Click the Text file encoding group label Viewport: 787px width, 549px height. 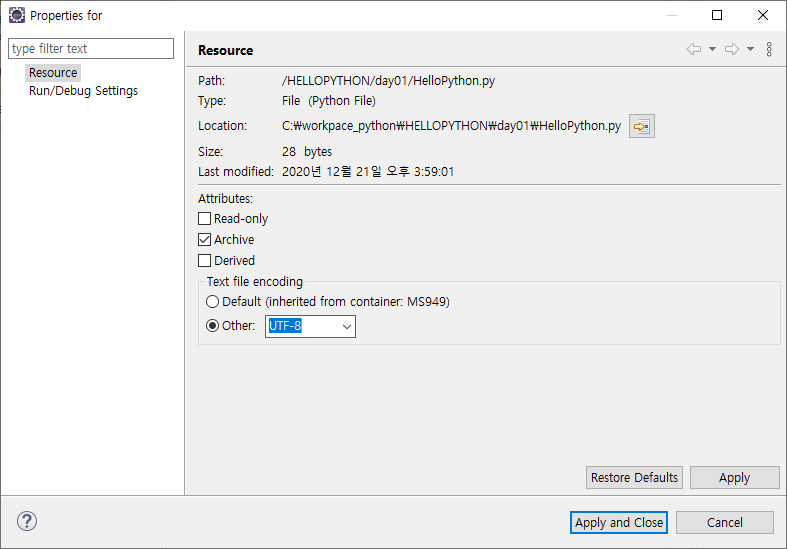pyautogui.click(x=255, y=282)
